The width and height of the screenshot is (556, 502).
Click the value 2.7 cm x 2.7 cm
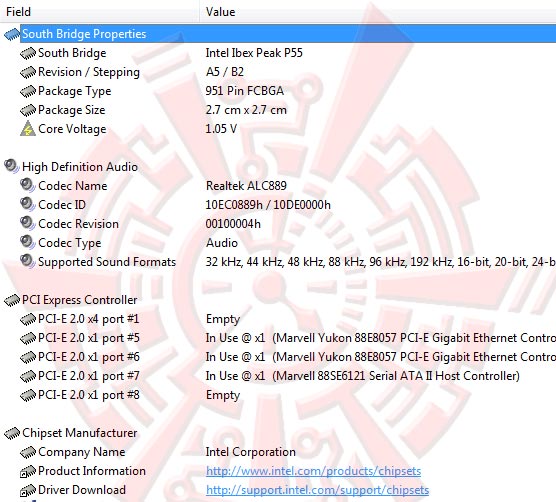[246, 110]
